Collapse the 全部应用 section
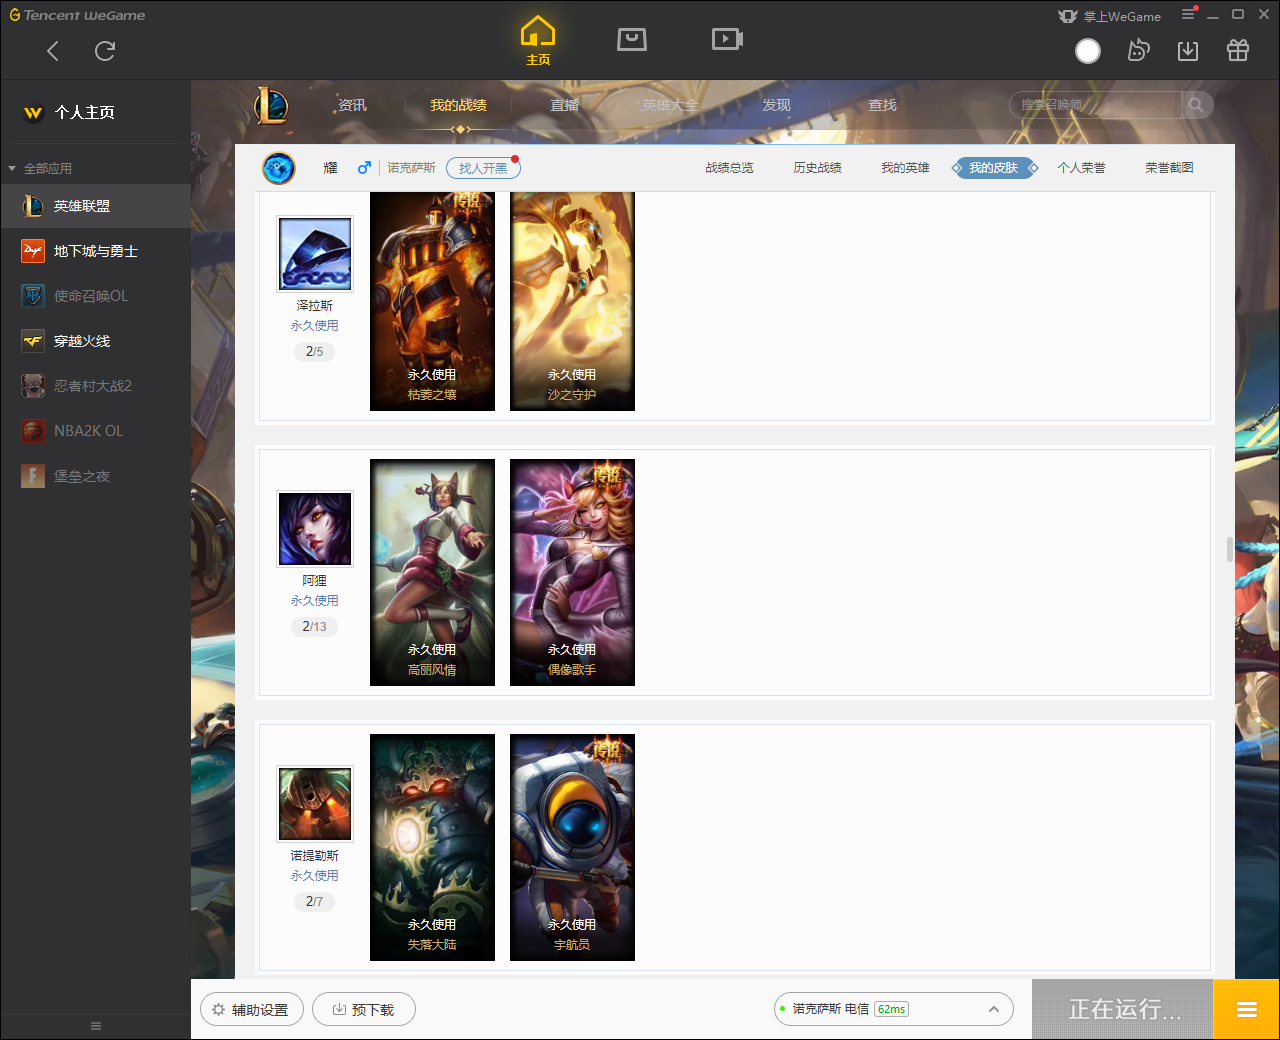This screenshot has height=1040, width=1280. pos(40,168)
